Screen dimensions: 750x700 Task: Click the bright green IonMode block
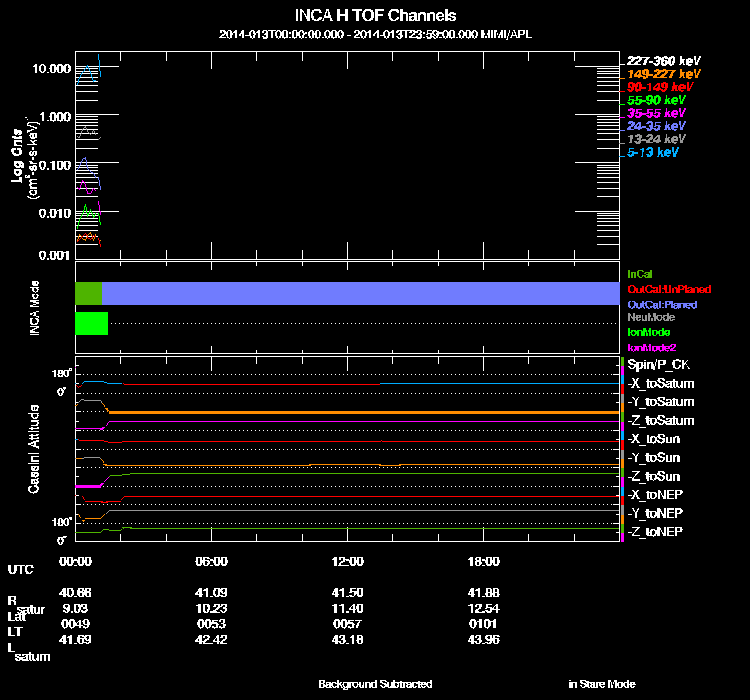(91, 323)
